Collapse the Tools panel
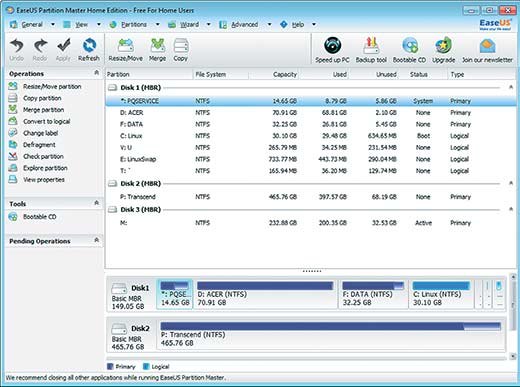 point(97,203)
